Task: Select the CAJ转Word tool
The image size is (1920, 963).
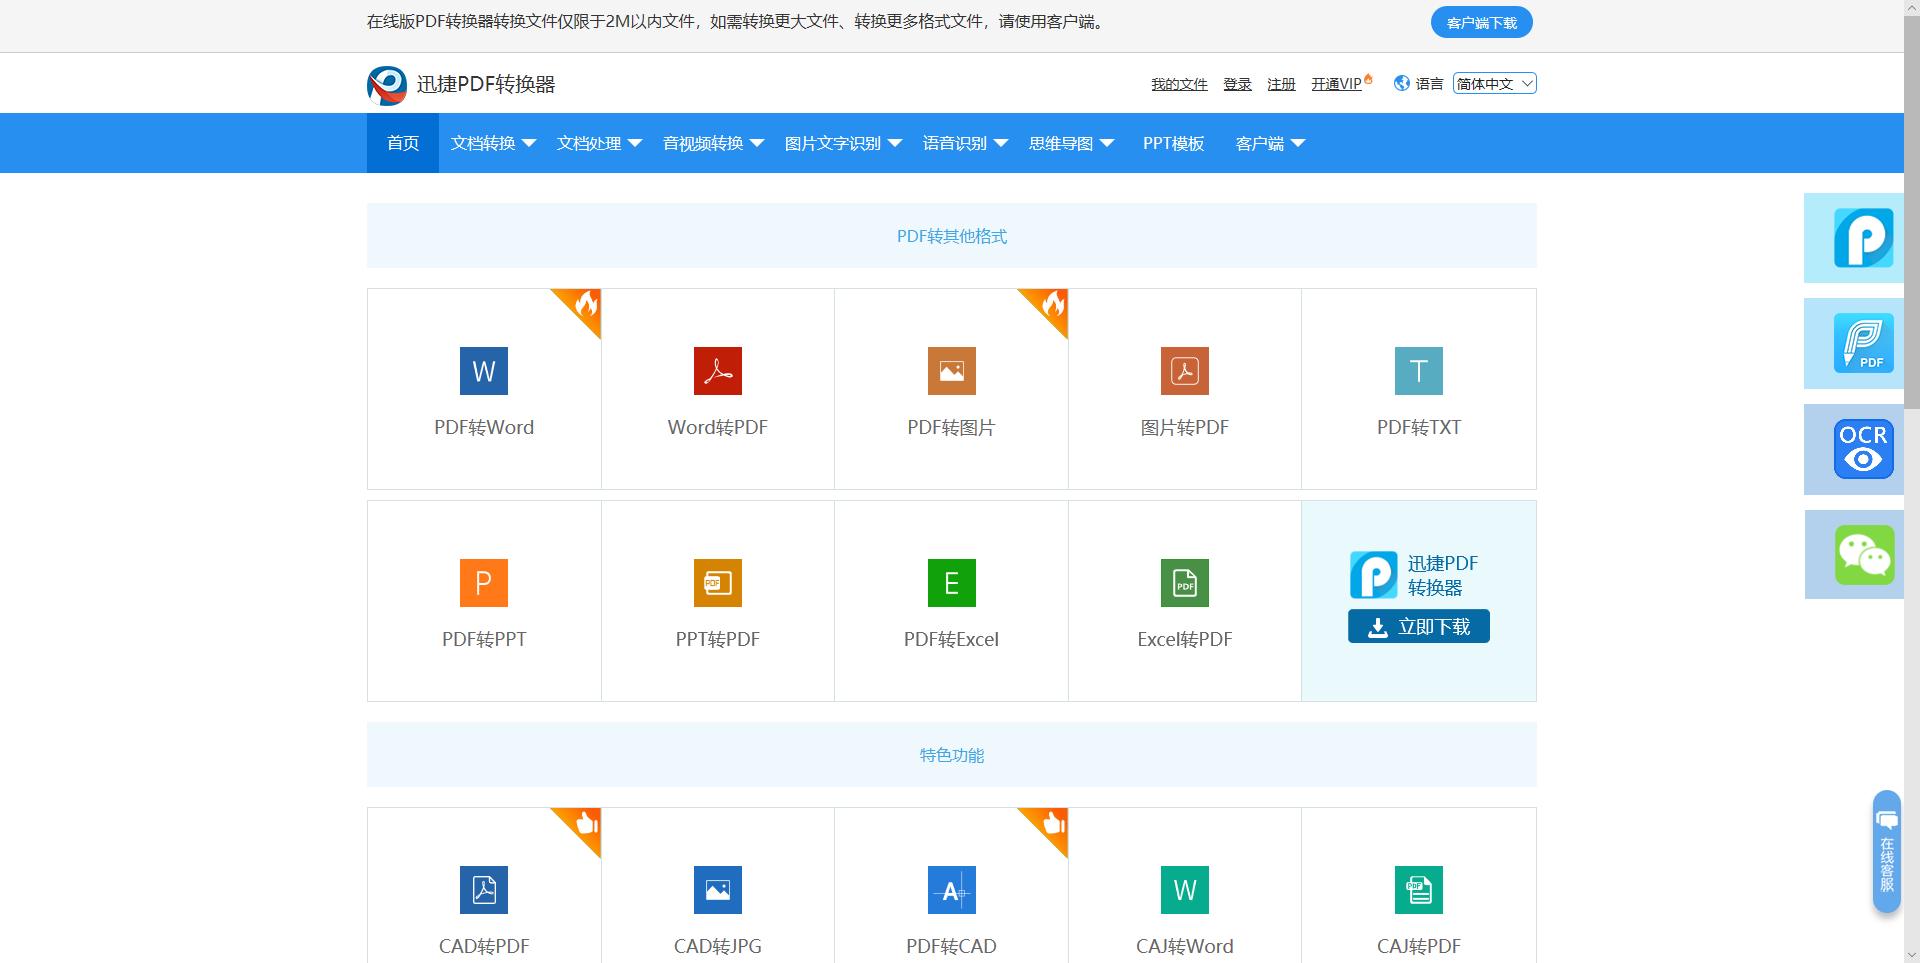Action: point(1184,905)
